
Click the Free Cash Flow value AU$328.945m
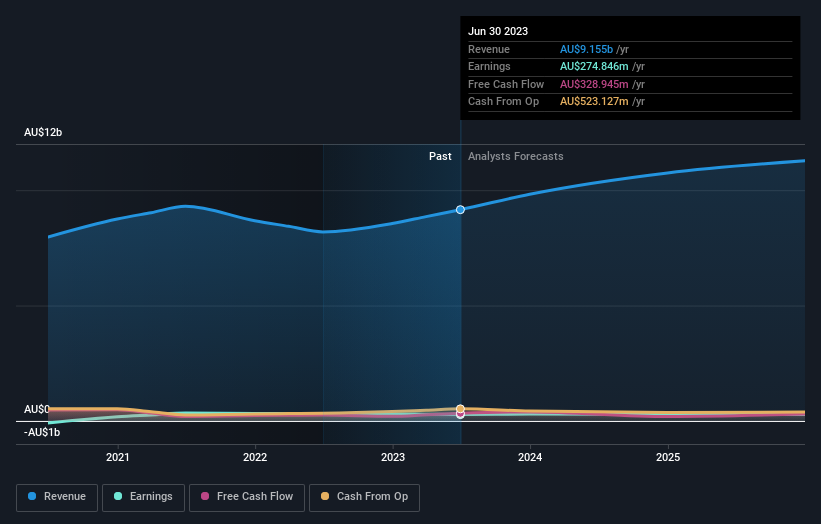[594, 84]
